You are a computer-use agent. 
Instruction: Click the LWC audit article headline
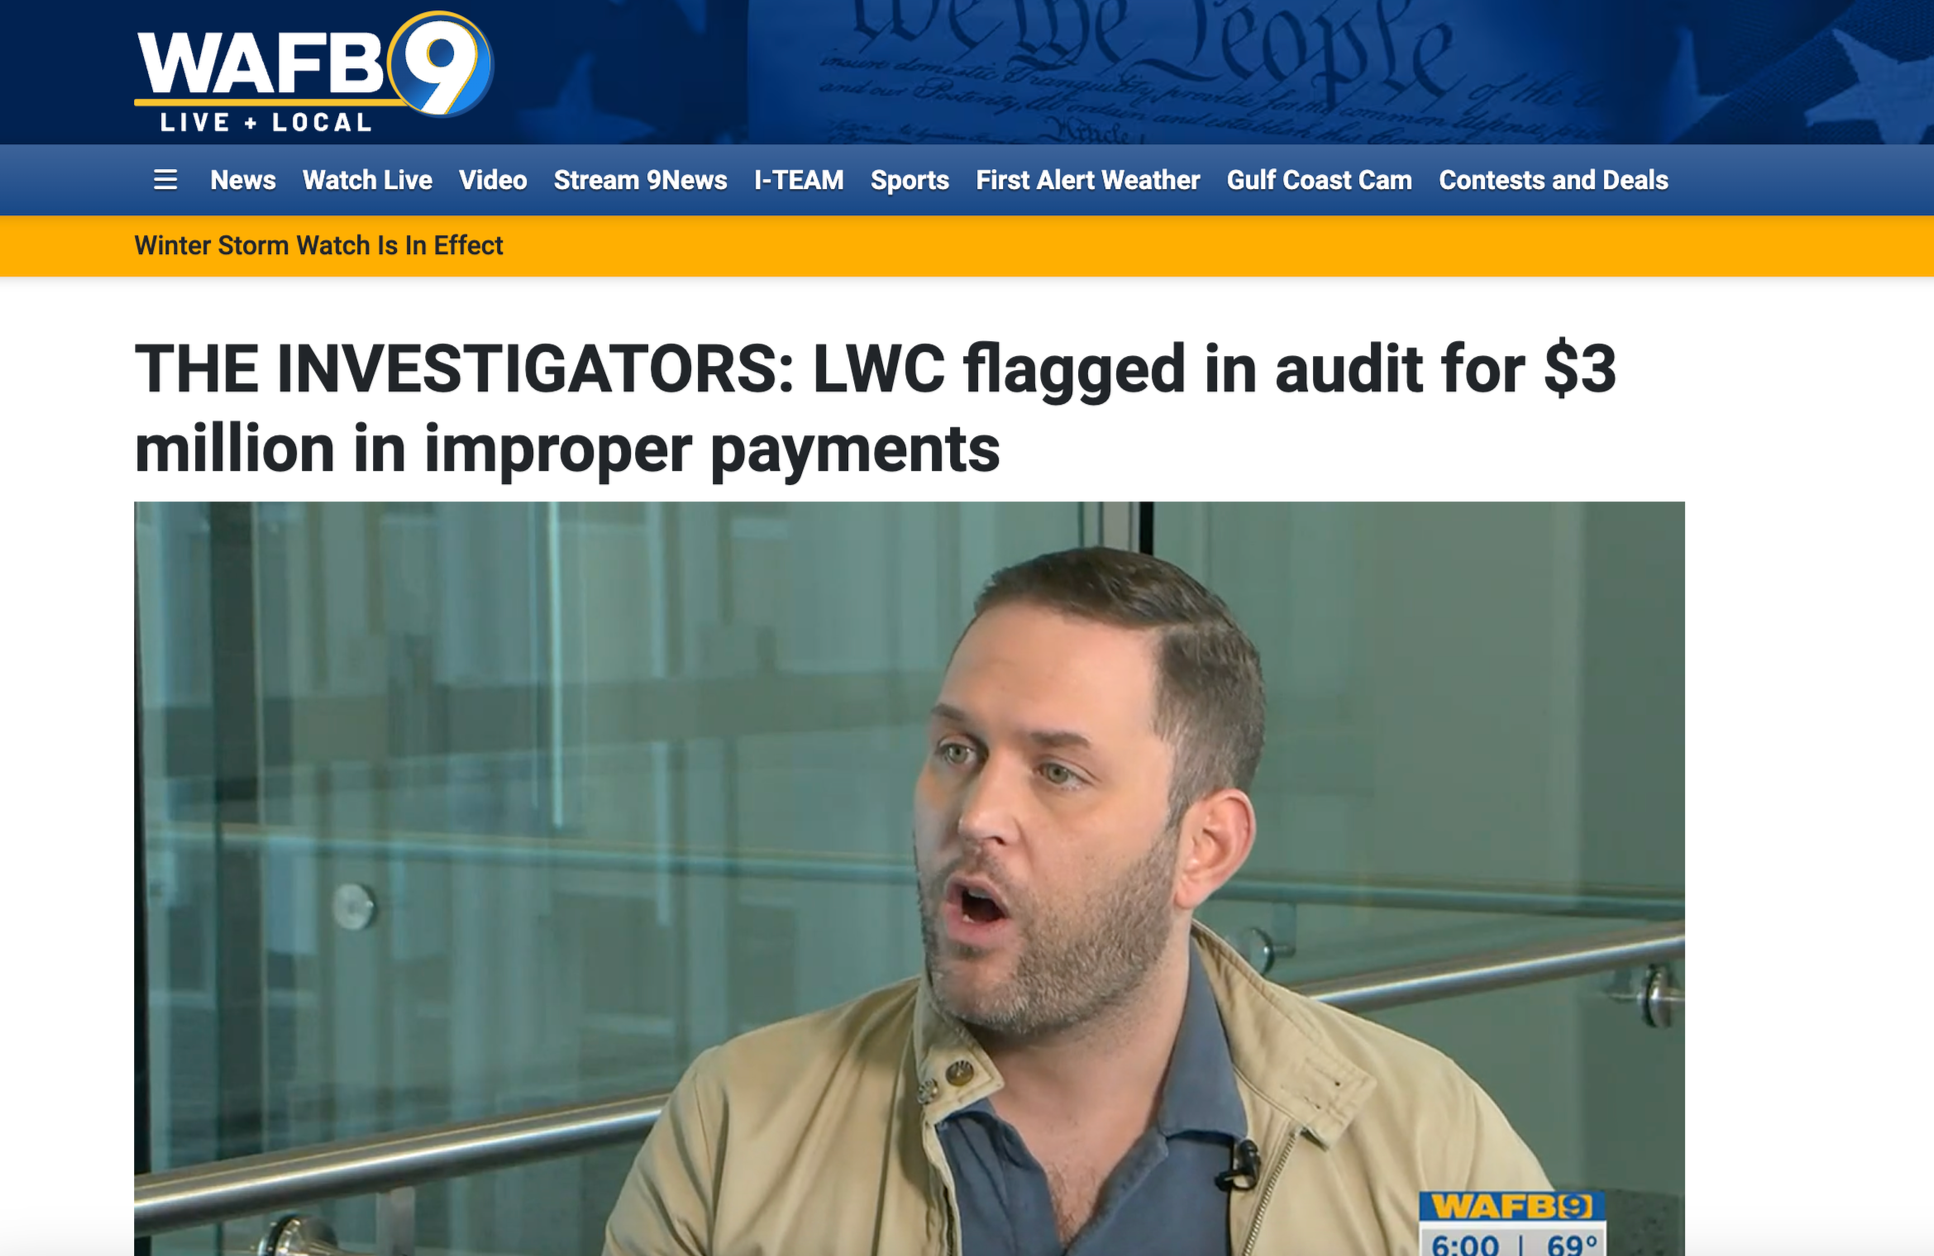click(875, 408)
